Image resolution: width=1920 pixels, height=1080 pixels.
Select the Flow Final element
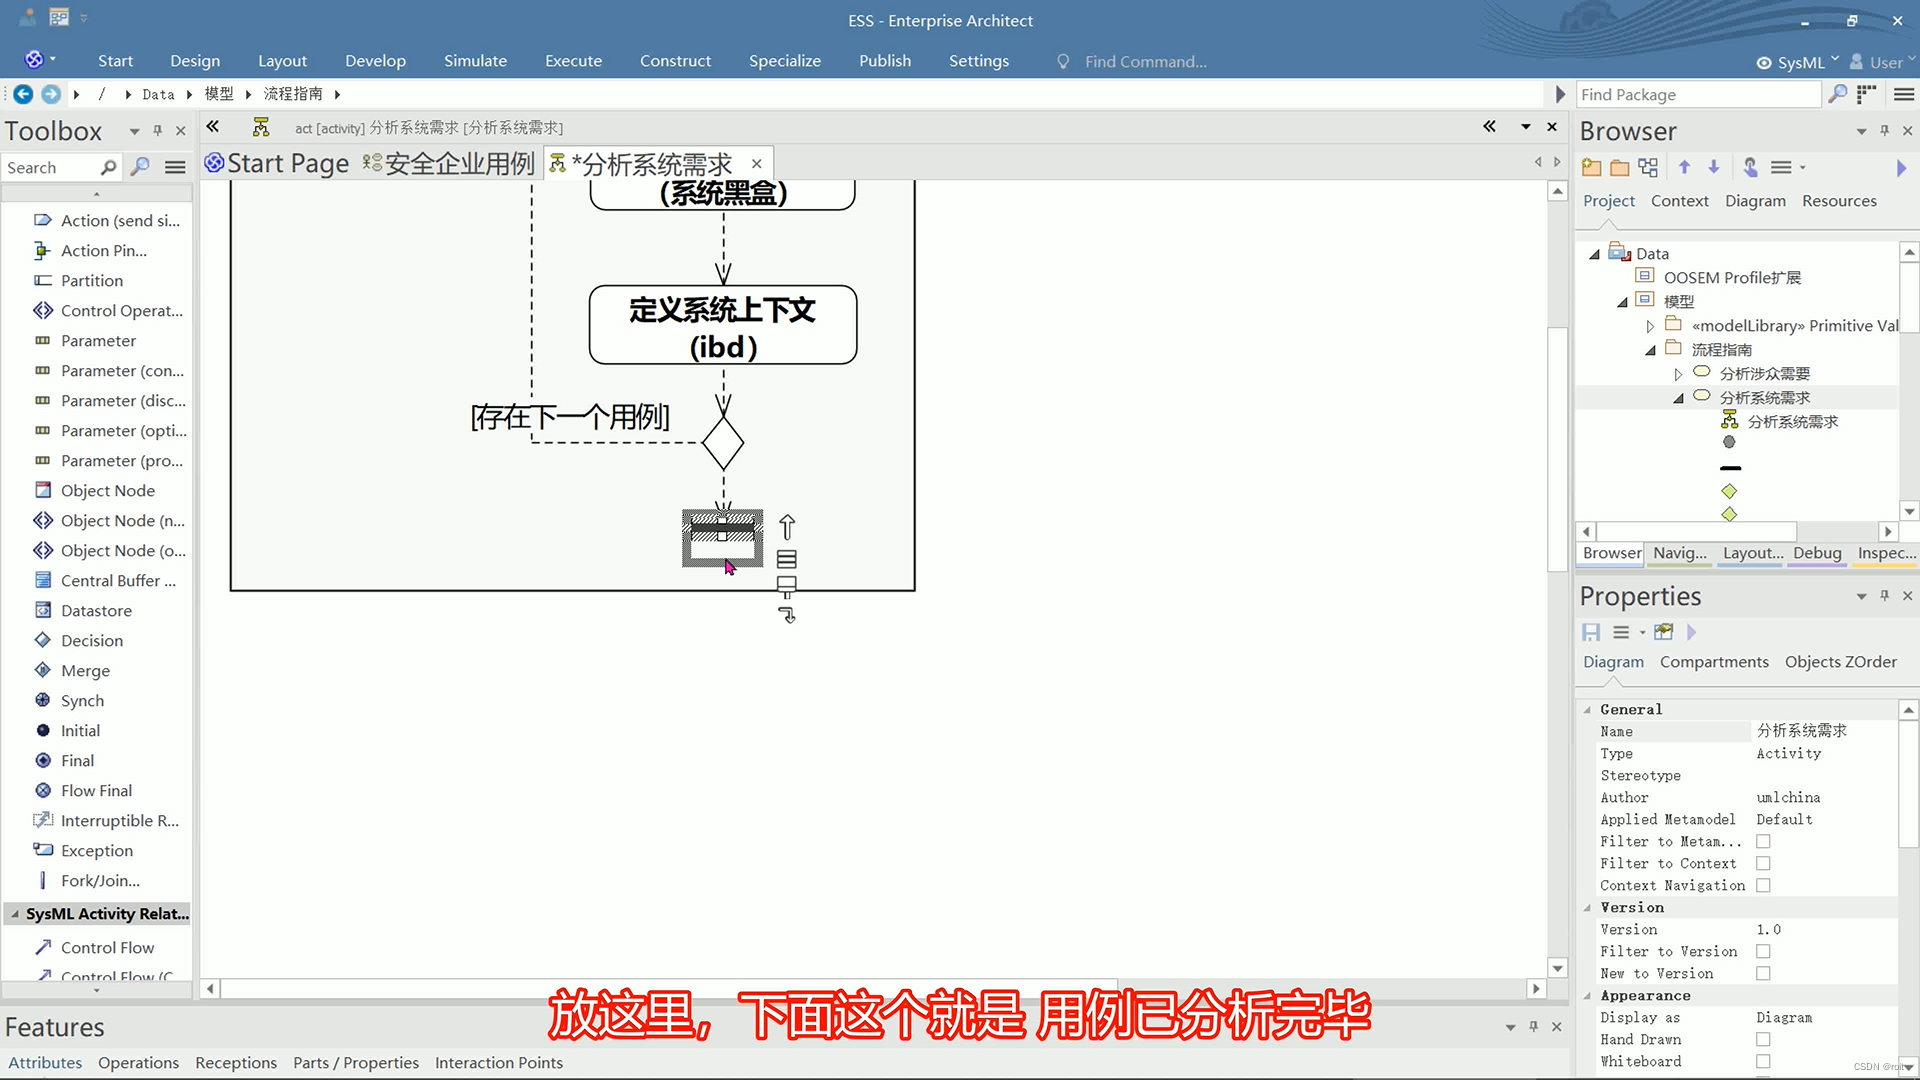(97, 790)
